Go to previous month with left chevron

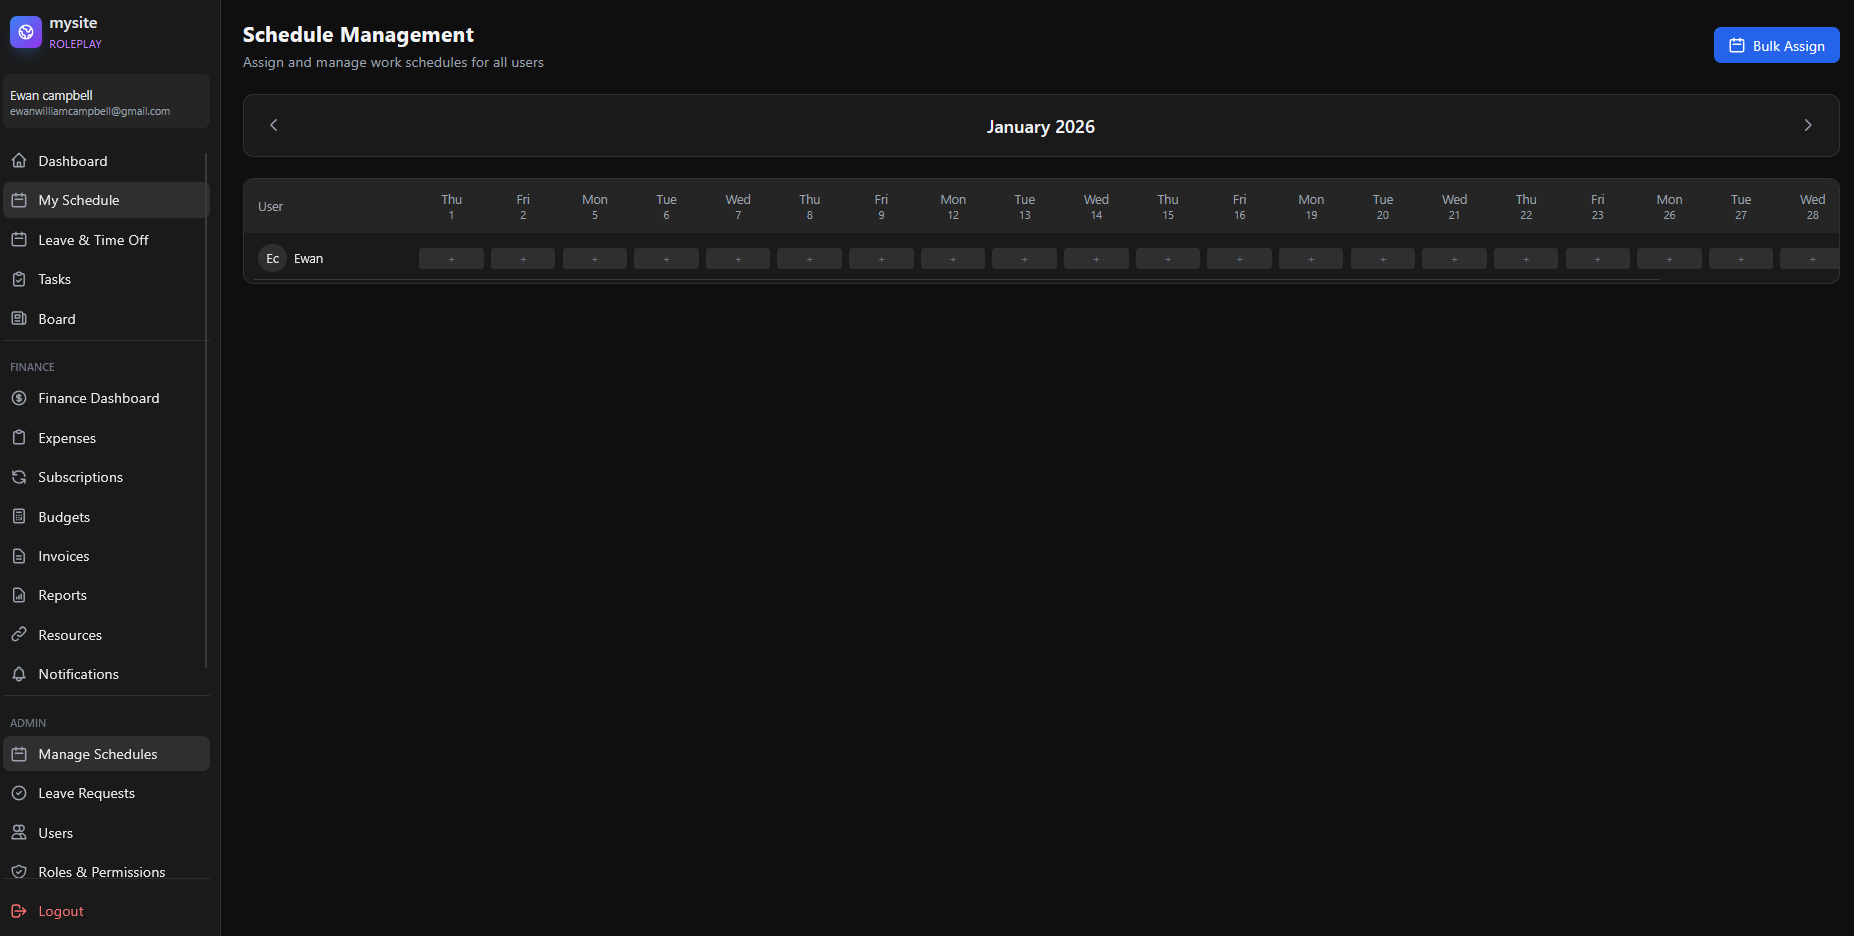click(274, 125)
